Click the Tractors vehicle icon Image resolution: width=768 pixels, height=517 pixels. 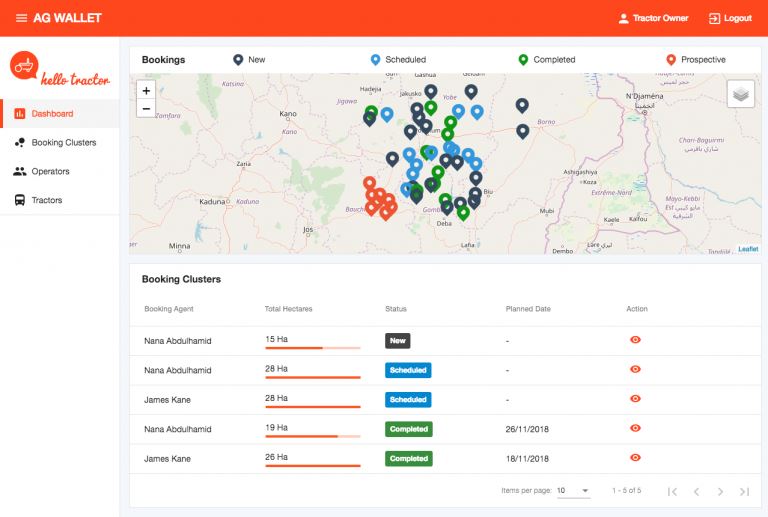20,200
